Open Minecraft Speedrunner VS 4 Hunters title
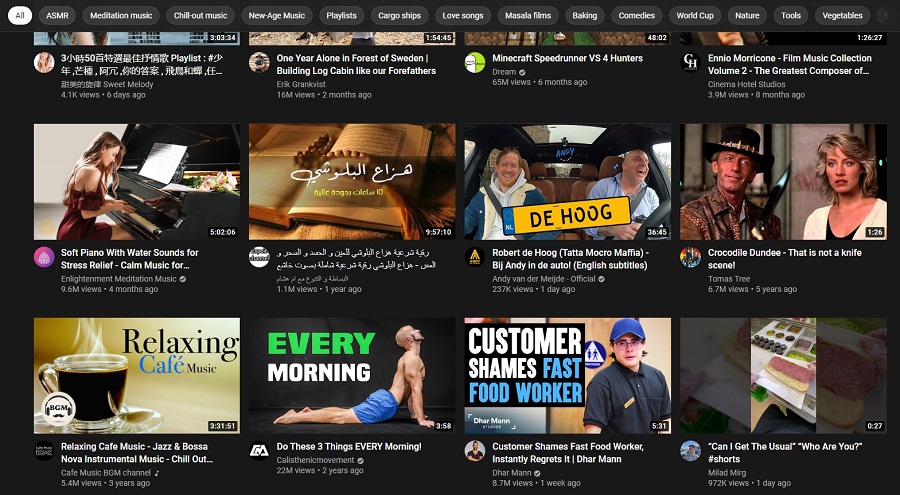The width and height of the screenshot is (900, 495). (567, 58)
